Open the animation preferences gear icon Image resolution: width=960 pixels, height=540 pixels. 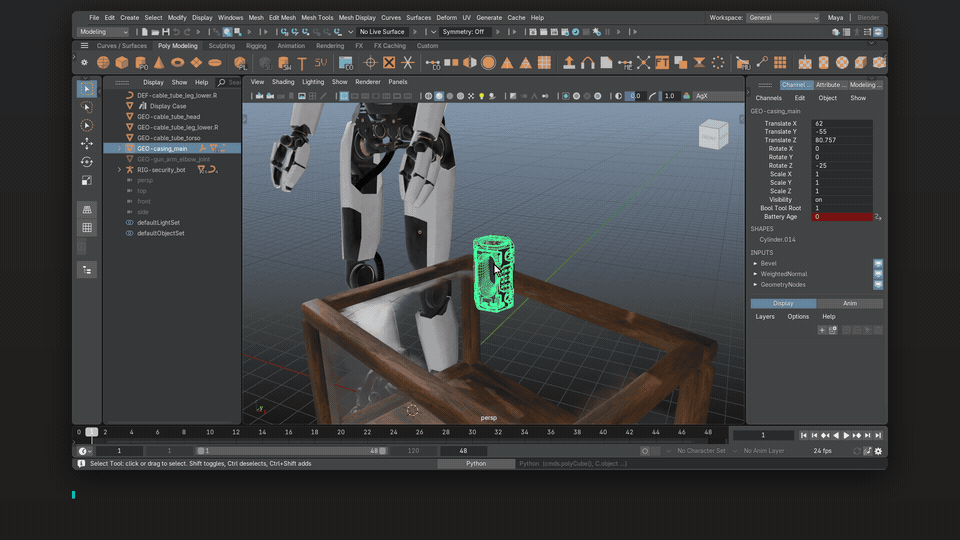[x=878, y=451]
